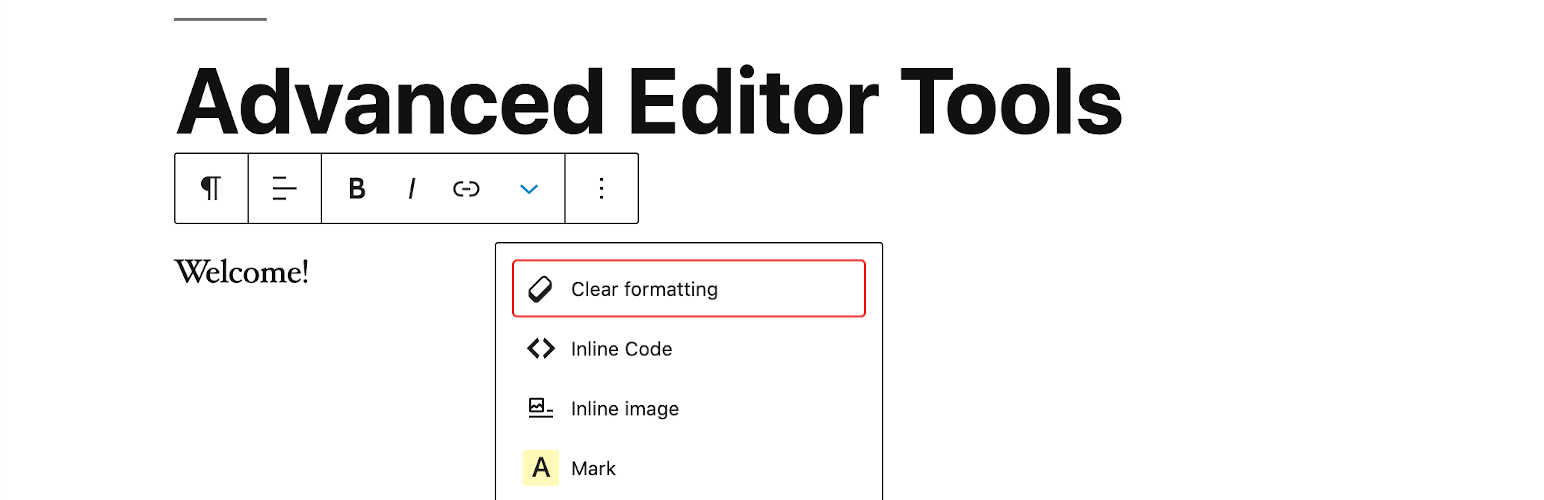Click the angle brackets code icon
1544x500 pixels.
click(540, 349)
